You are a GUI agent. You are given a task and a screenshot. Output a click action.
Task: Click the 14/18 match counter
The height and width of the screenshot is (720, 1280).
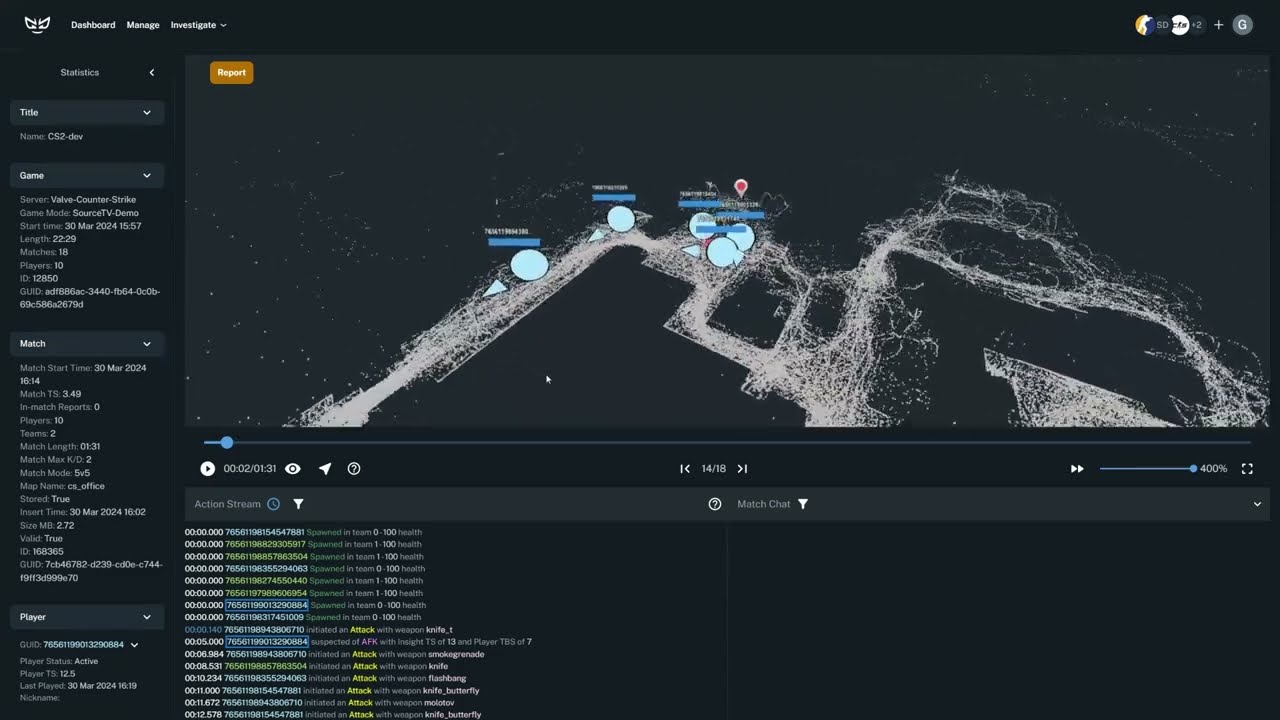pos(713,468)
